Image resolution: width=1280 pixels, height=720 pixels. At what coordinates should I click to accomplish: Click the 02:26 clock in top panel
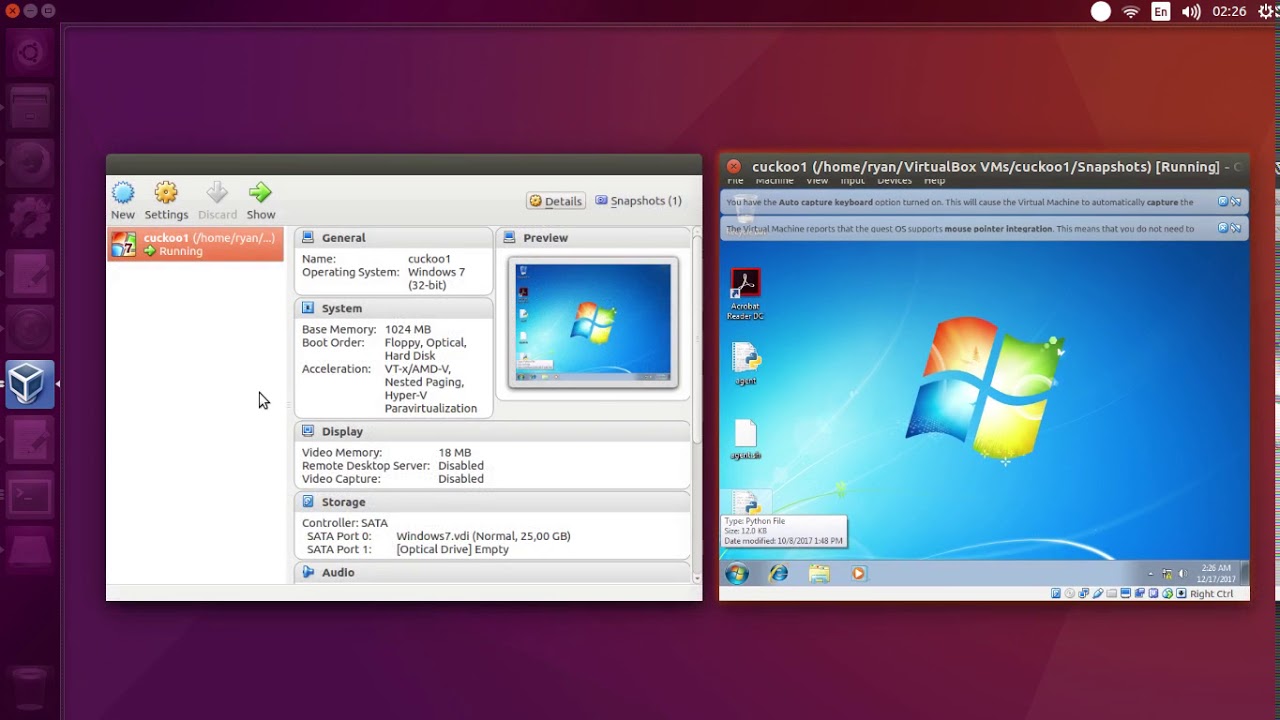pos(1228,12)
